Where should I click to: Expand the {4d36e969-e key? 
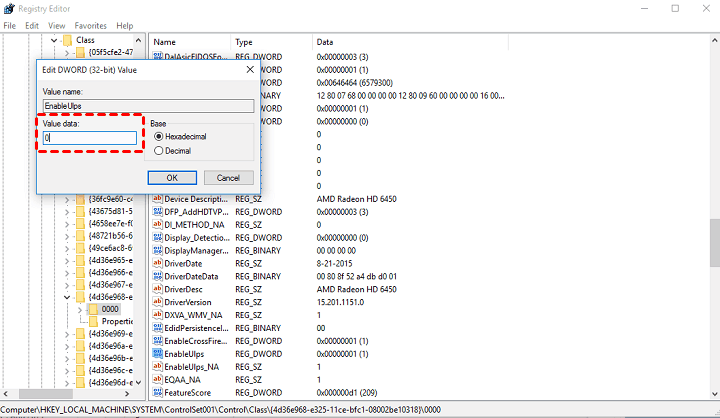coord(67,334)
